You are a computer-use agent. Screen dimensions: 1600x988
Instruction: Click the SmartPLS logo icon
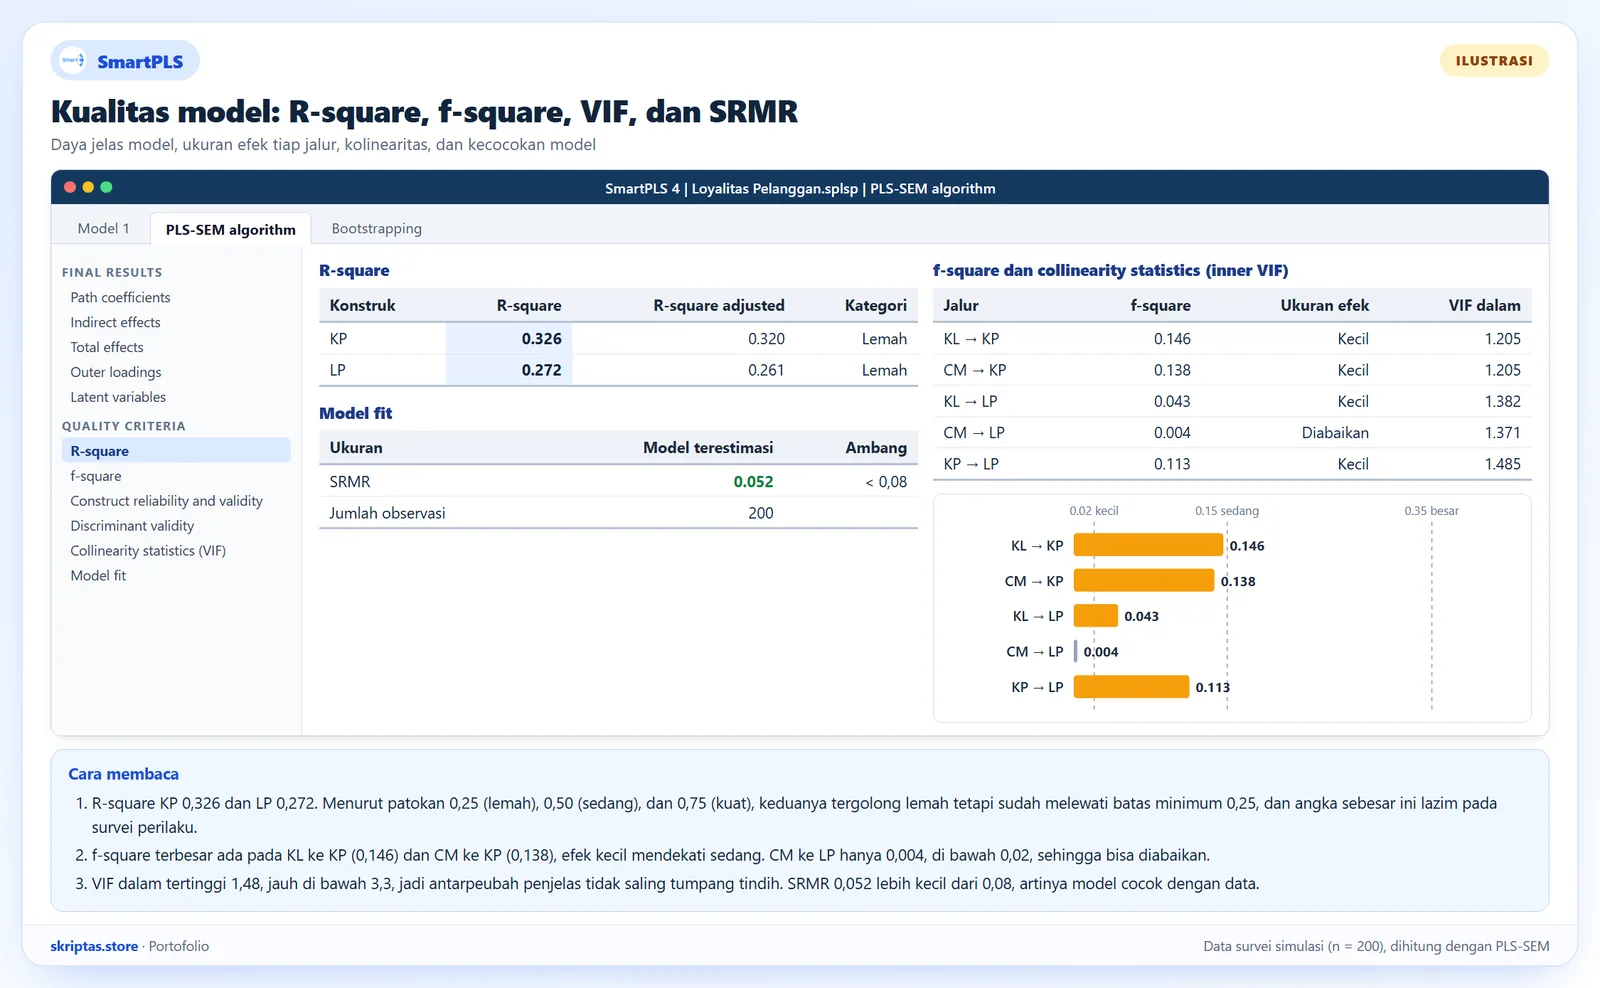tap(73, 61)
